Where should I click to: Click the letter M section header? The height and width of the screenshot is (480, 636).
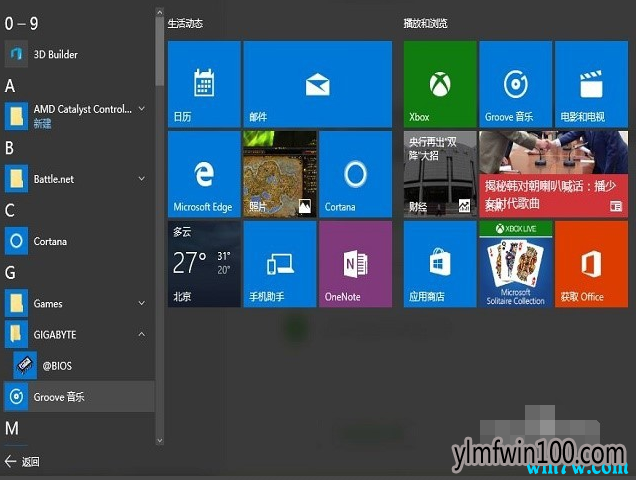coord(12,428)
